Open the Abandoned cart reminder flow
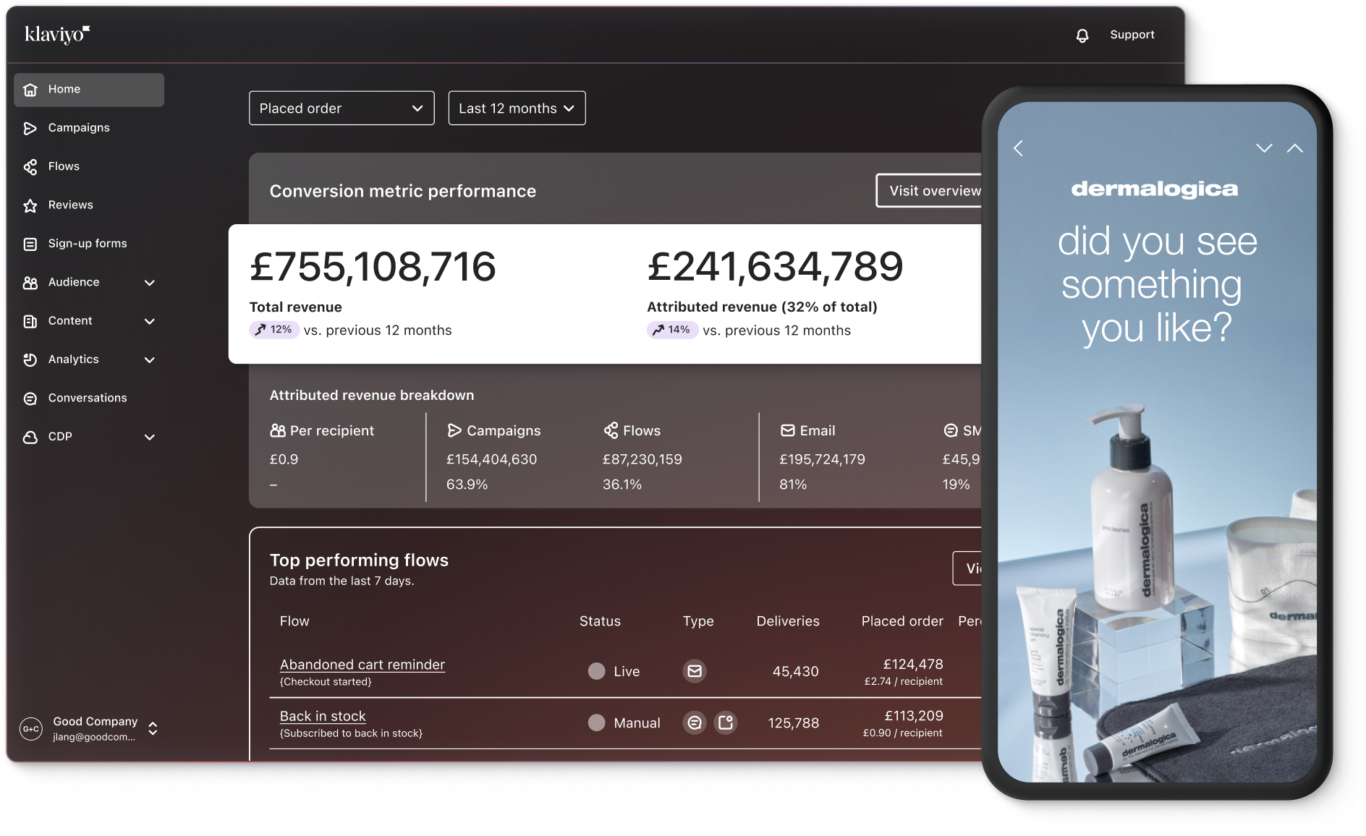Image resolution: width=1366 pixels, height=836 pixels. coord(362,664)
